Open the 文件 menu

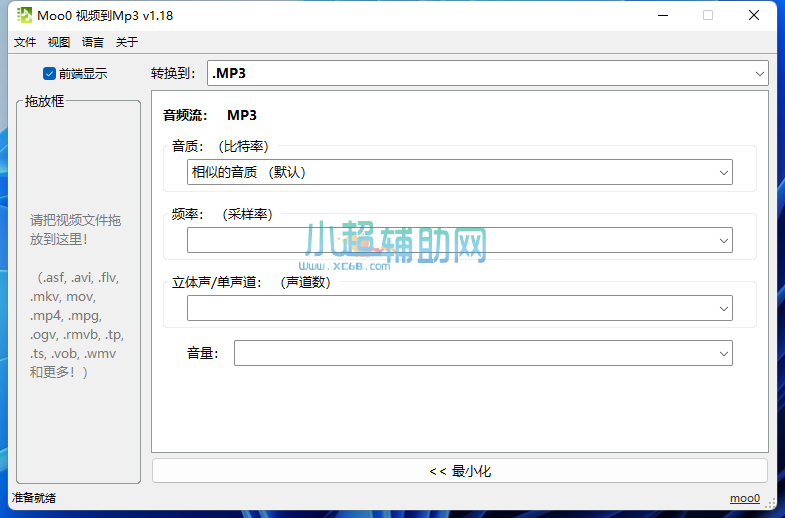tap(25, 42)
